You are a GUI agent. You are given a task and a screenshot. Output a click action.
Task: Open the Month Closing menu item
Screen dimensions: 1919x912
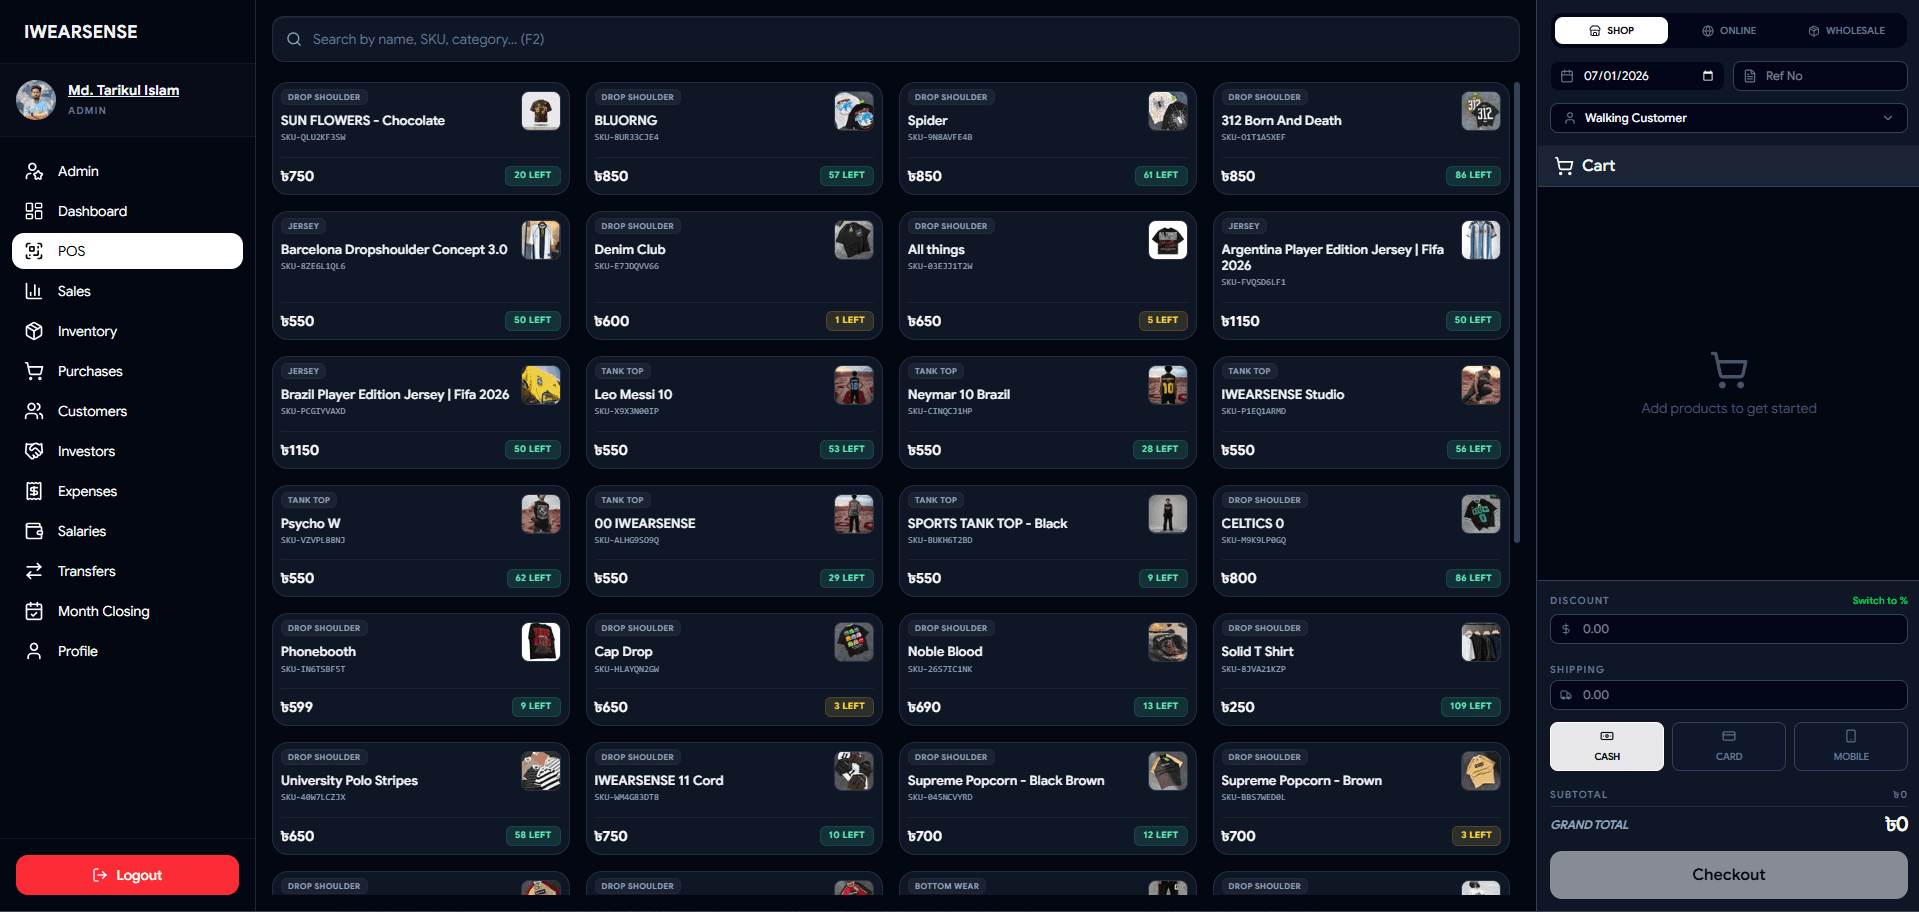tap(127, 611)
